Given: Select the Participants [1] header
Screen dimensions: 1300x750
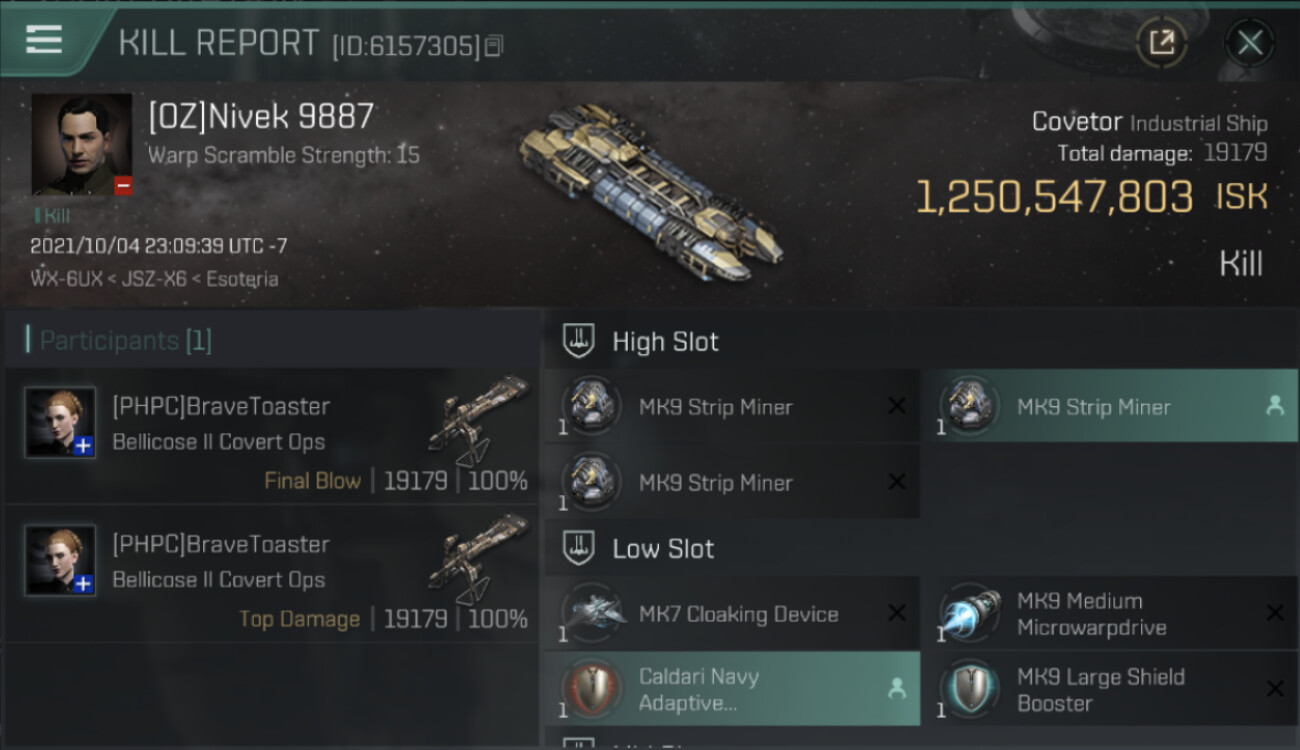Looking at the screenshot, I should (x=120, y=341).
